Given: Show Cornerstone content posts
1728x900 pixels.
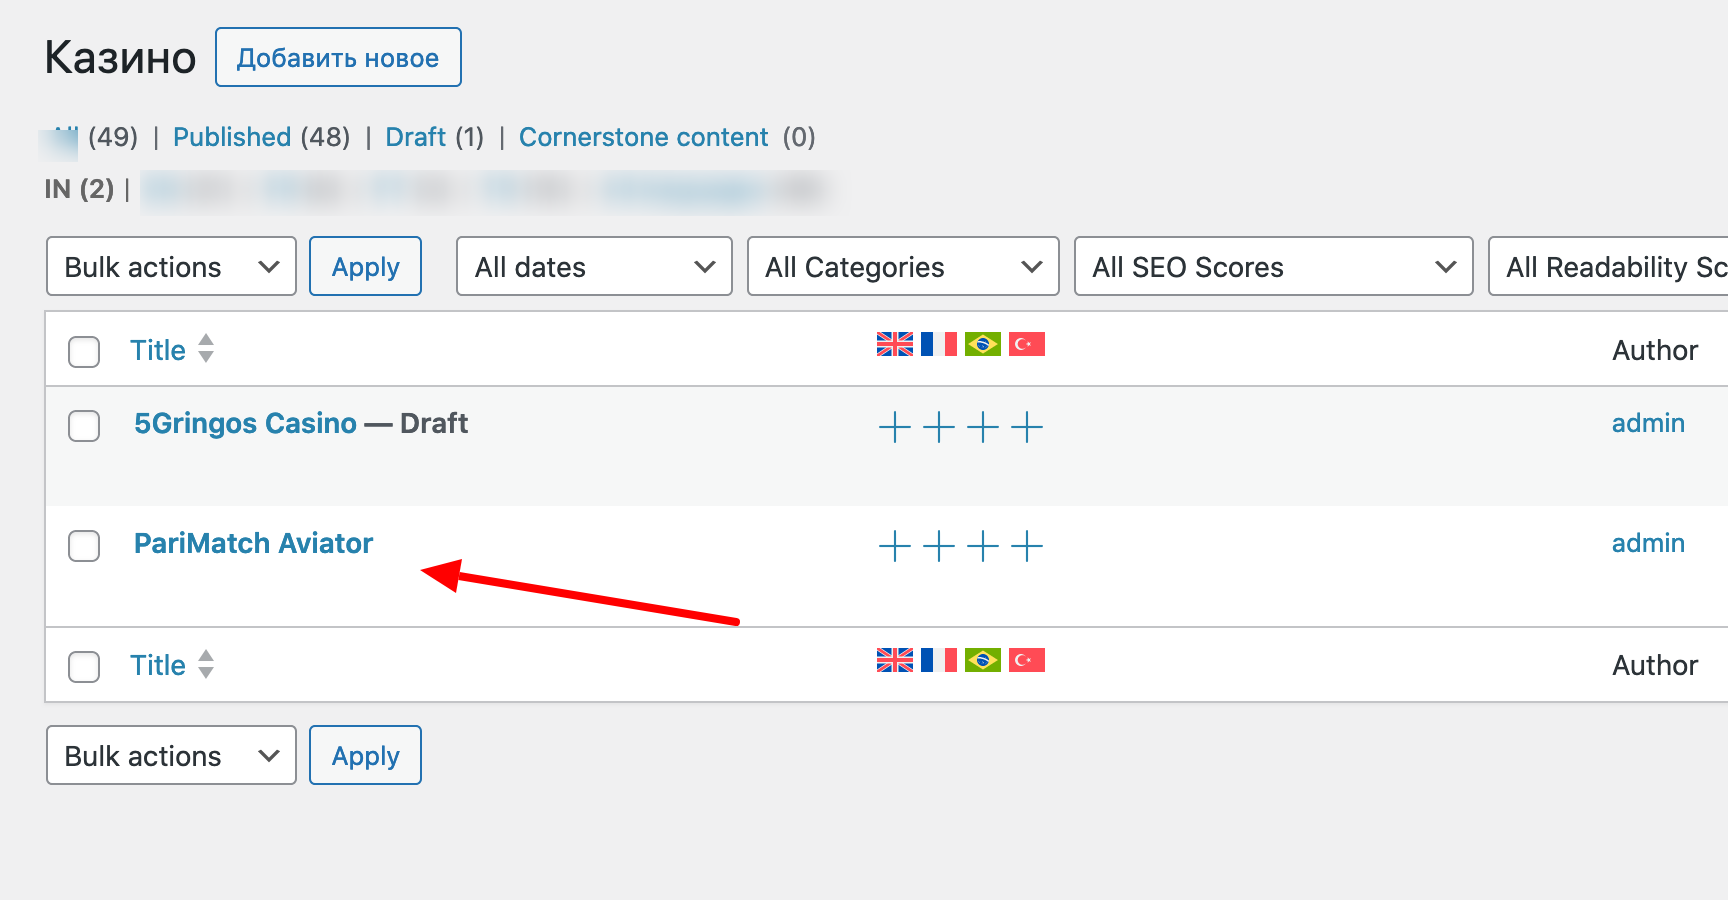Looking at the screenshot, I should (643, 137).
